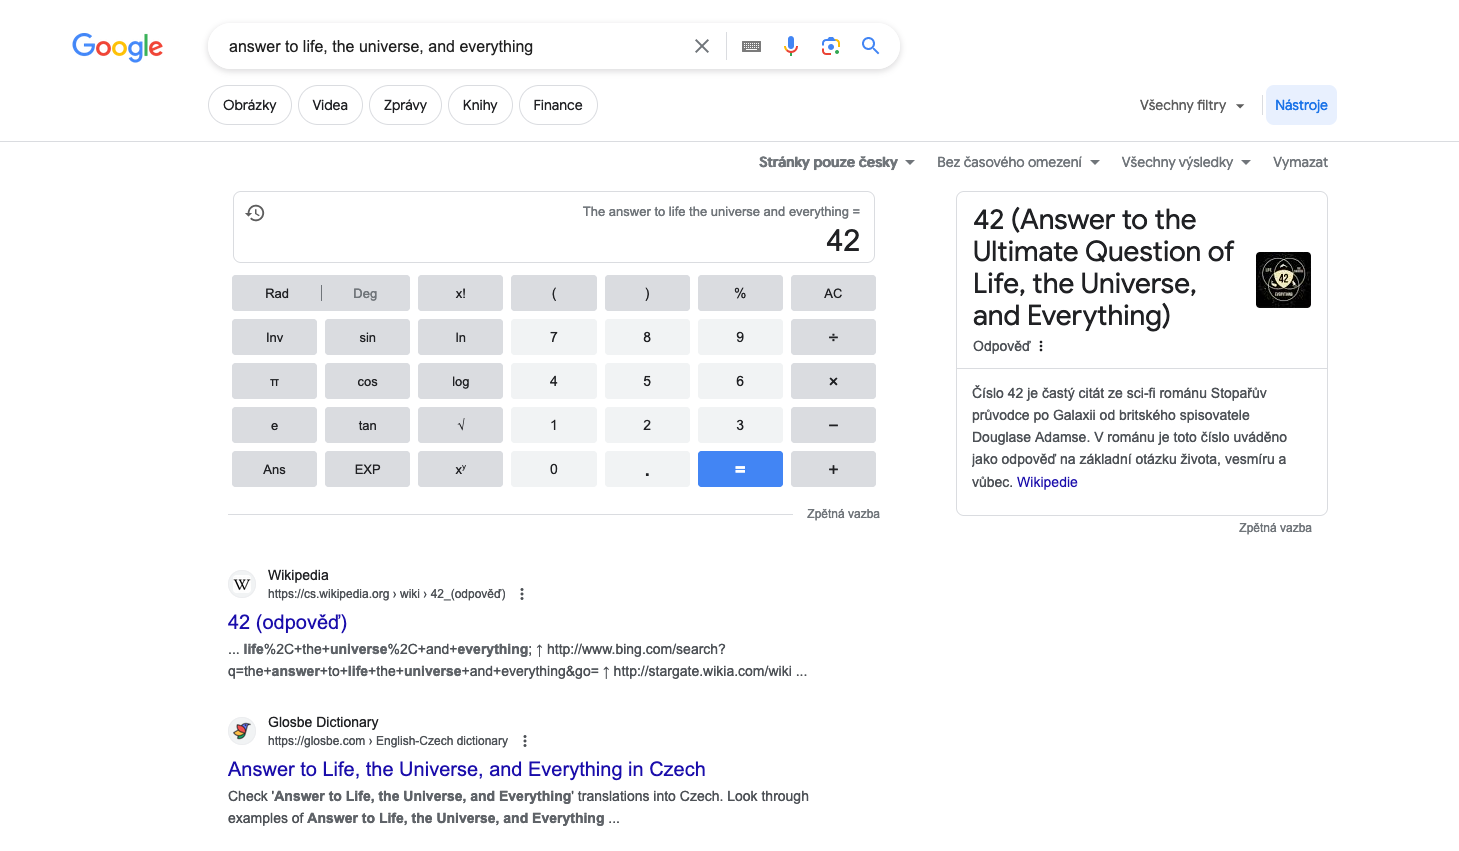The image size is (1459, 851).
Task: Switch the calculator to Rad mode
Action: tap(277, 293)
